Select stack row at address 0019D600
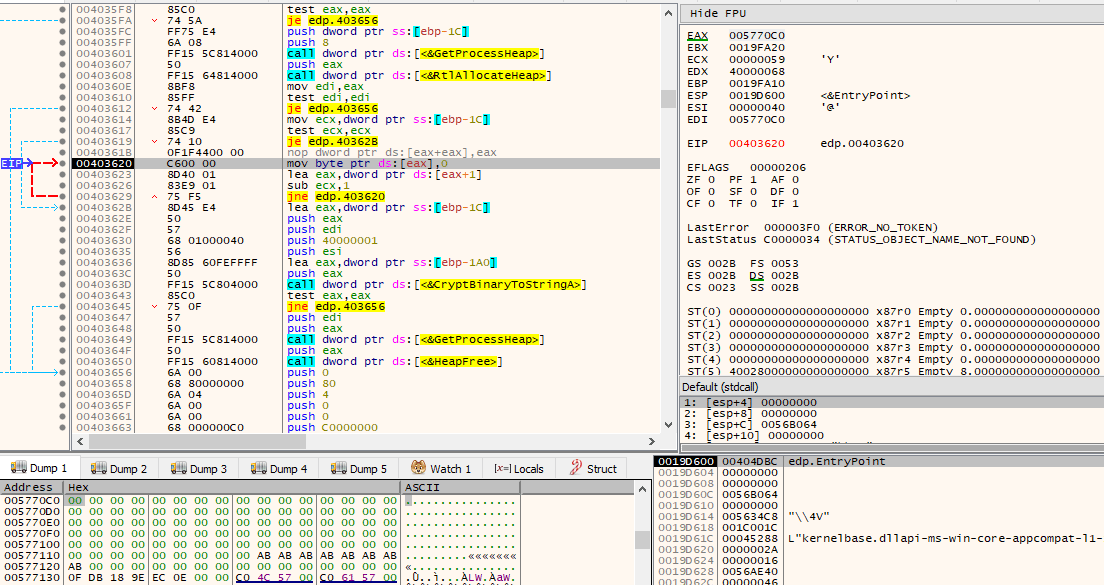 click(x=878, y=461)
